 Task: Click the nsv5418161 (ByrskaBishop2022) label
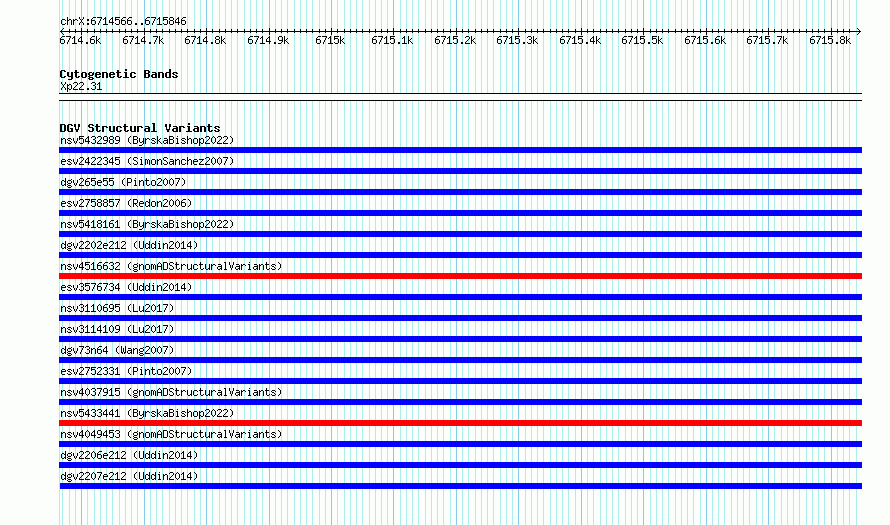coord(147,224)
